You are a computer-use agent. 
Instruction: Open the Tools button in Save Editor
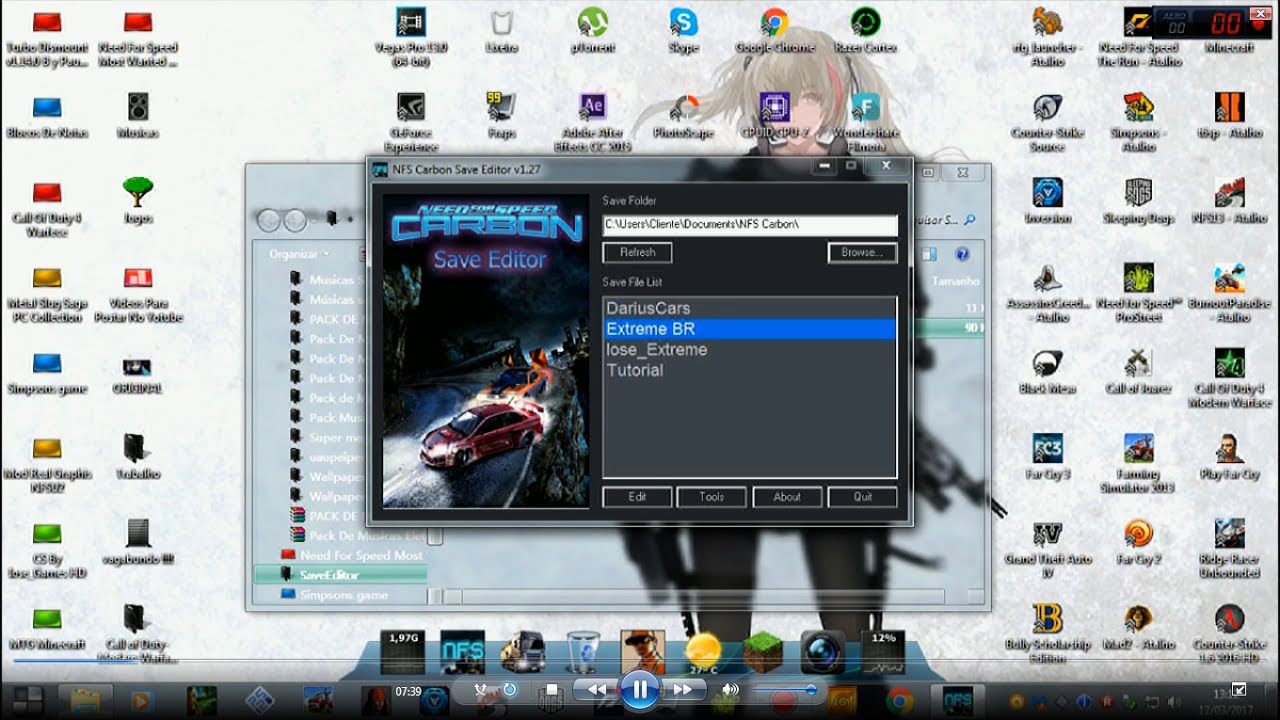click(x=712, y=497)
